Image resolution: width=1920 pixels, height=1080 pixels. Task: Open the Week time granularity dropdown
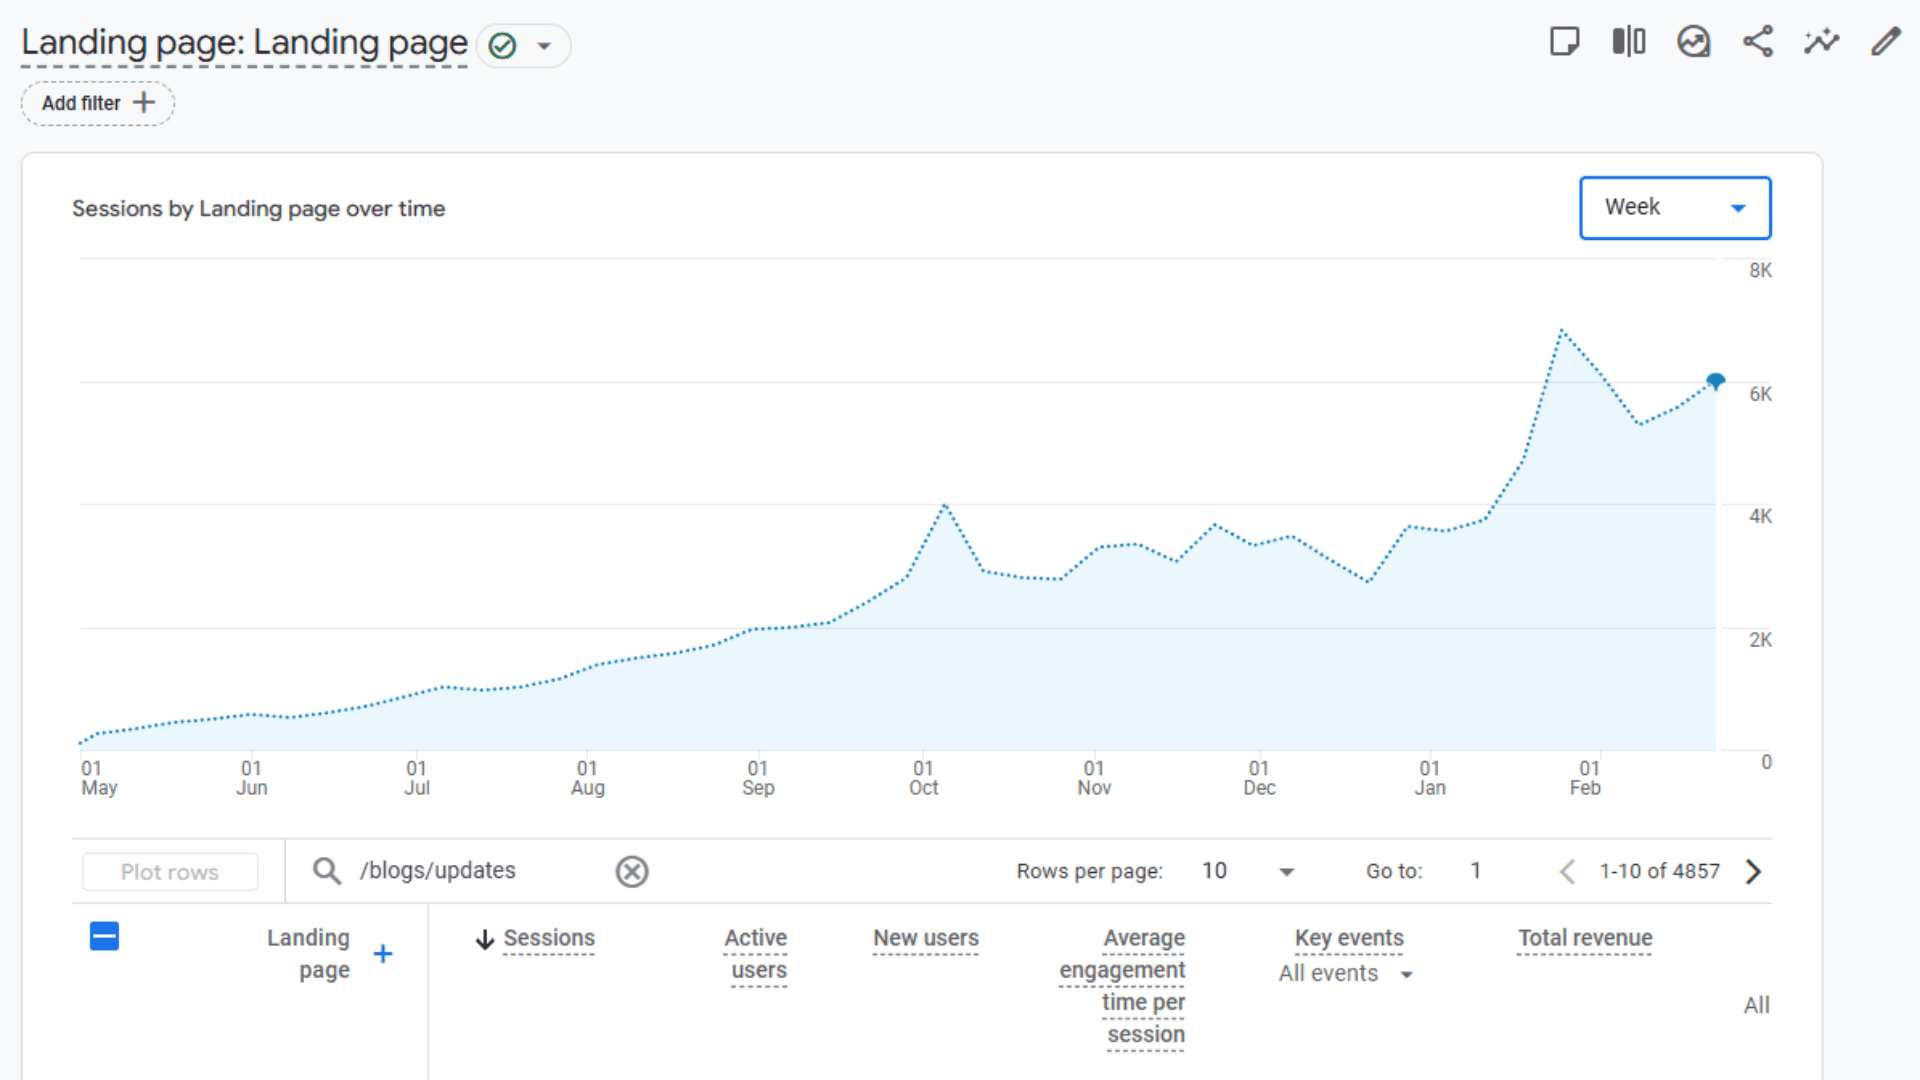(x=1675, y=207)
